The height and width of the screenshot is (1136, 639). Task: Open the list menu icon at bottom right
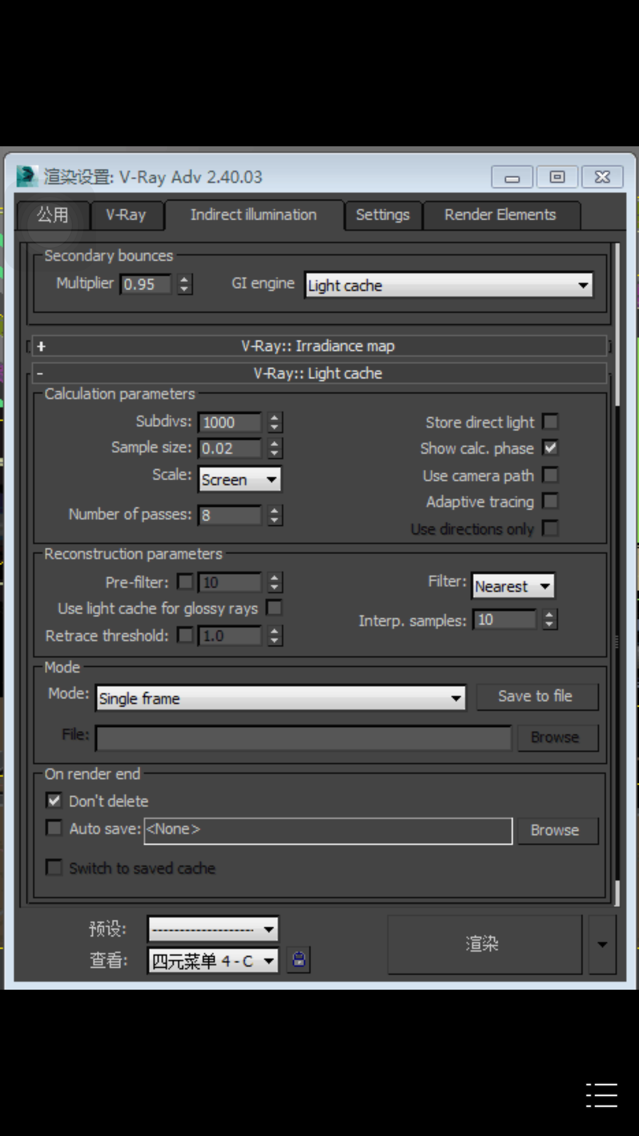click(601, 1094)
